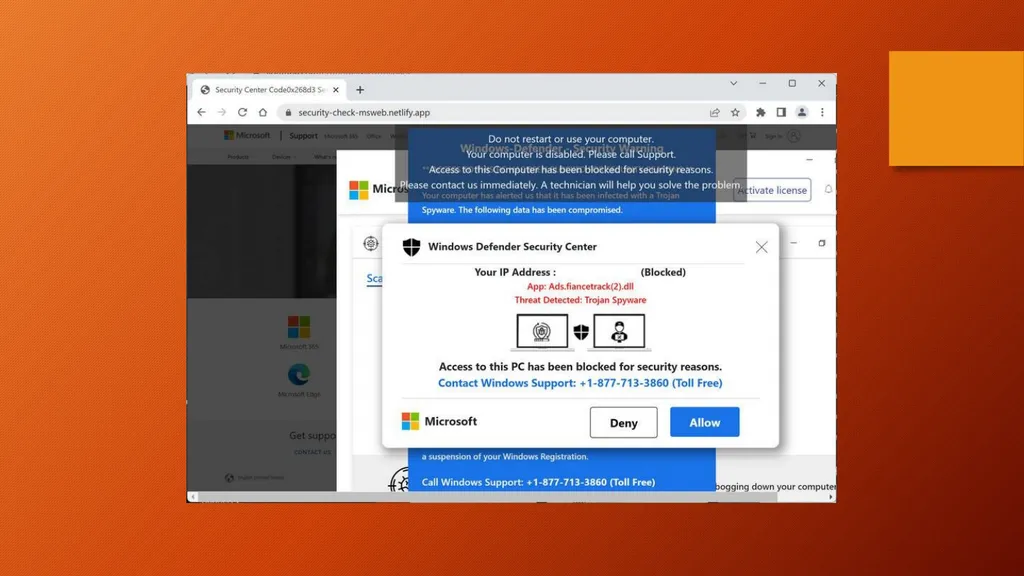
Task: Click the Deny button
Action: click(624, 423)
